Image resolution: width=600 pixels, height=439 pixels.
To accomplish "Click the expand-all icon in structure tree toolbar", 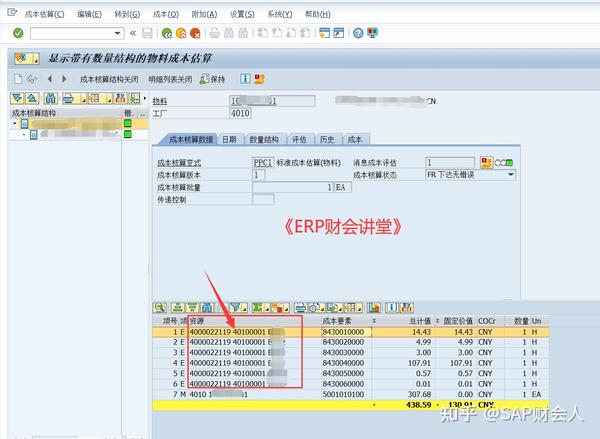I will (17, 98).
